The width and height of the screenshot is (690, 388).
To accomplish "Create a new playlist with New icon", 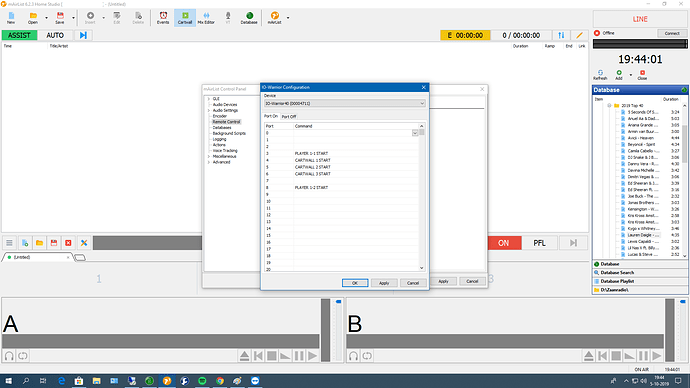I will click(11, 18).
